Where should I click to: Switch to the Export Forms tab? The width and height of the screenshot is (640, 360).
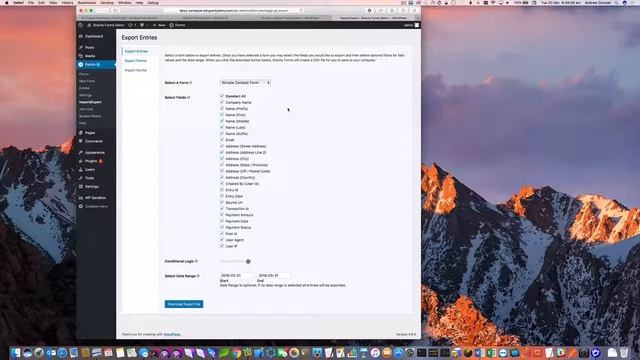(x=136, y=61)
